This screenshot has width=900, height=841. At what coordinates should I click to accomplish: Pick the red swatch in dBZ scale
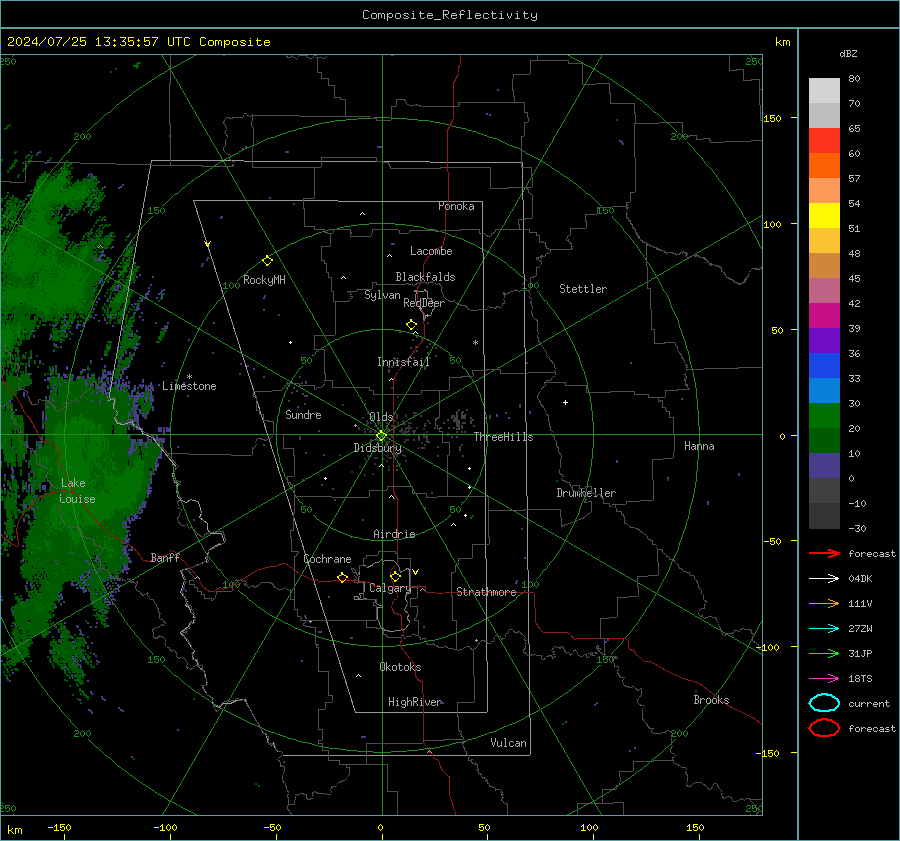click(824, 140)
